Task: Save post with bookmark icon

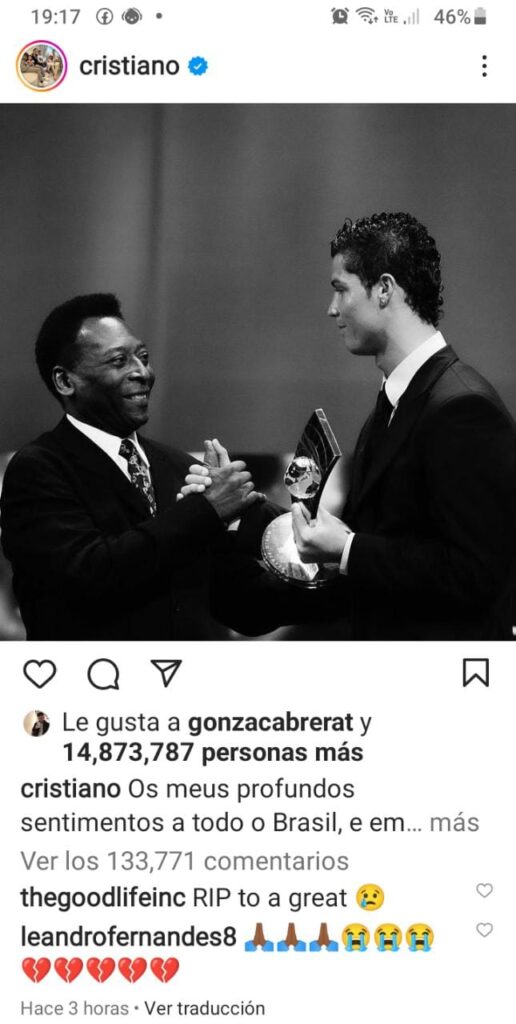Action: point(476,672)
